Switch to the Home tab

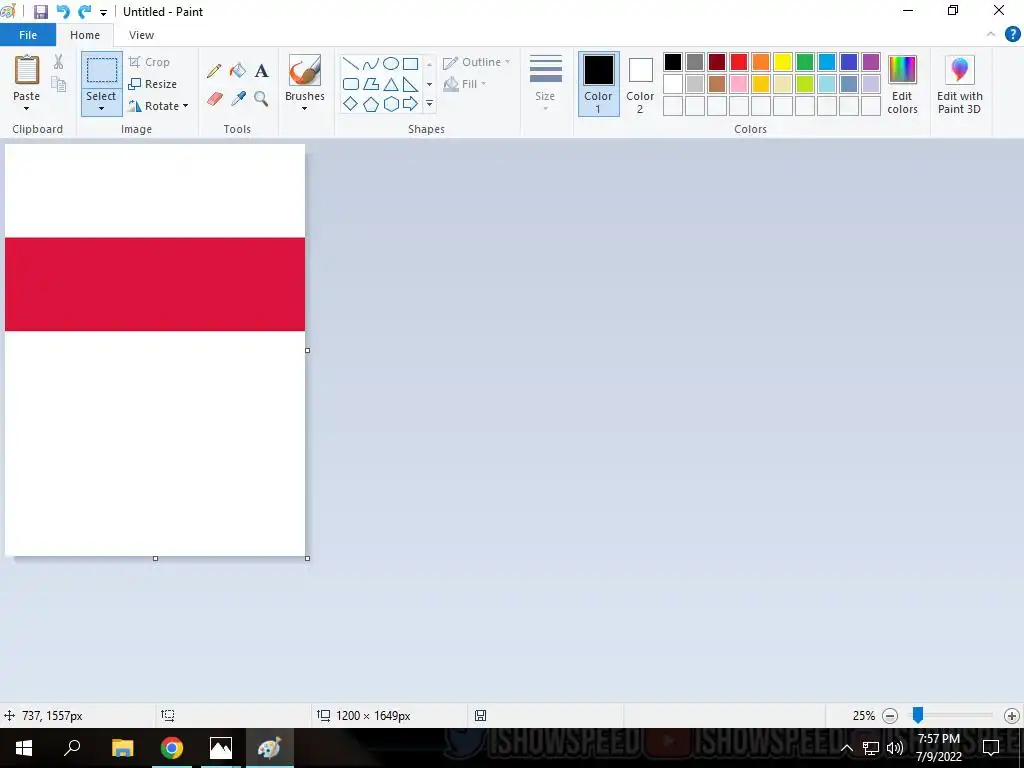(x=85, y=35)
